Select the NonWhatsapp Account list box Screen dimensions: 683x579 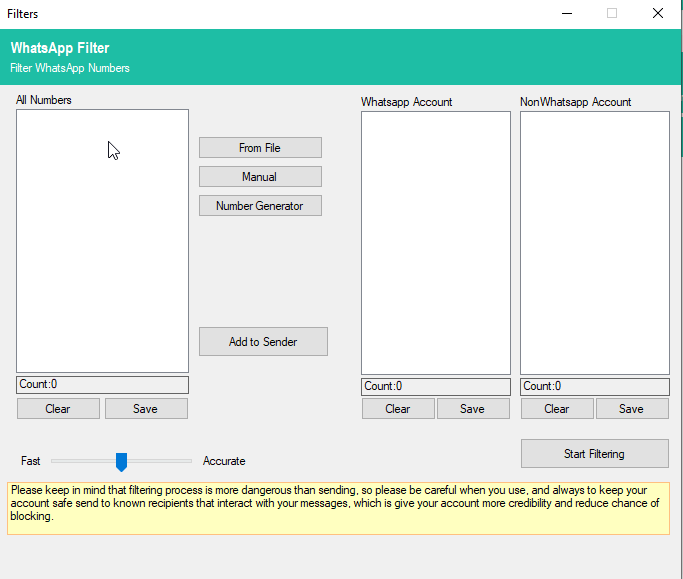(594, 242)
